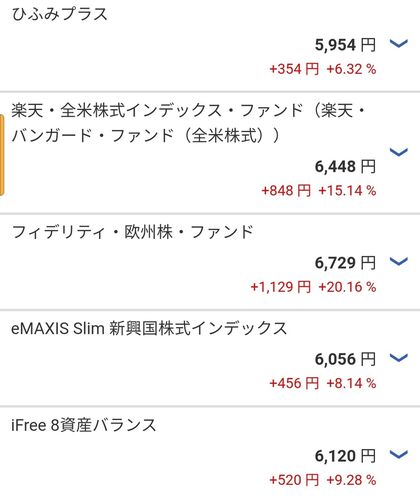Open the eMAXIS Slim 新興国株式インデックス name
Screen dimensions: 420x500
click(x=149, y=329)
